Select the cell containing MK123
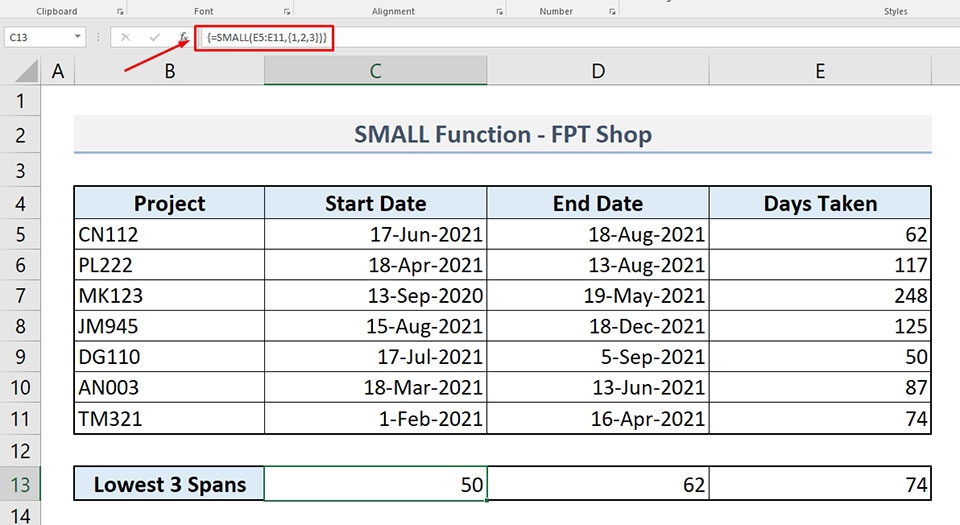Viewport: 960px width, 525px height. coord(170,296)
